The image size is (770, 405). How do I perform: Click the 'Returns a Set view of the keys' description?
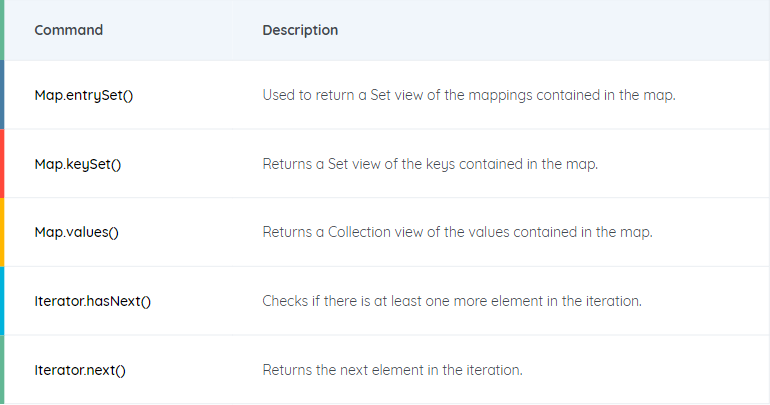[430, 164]
